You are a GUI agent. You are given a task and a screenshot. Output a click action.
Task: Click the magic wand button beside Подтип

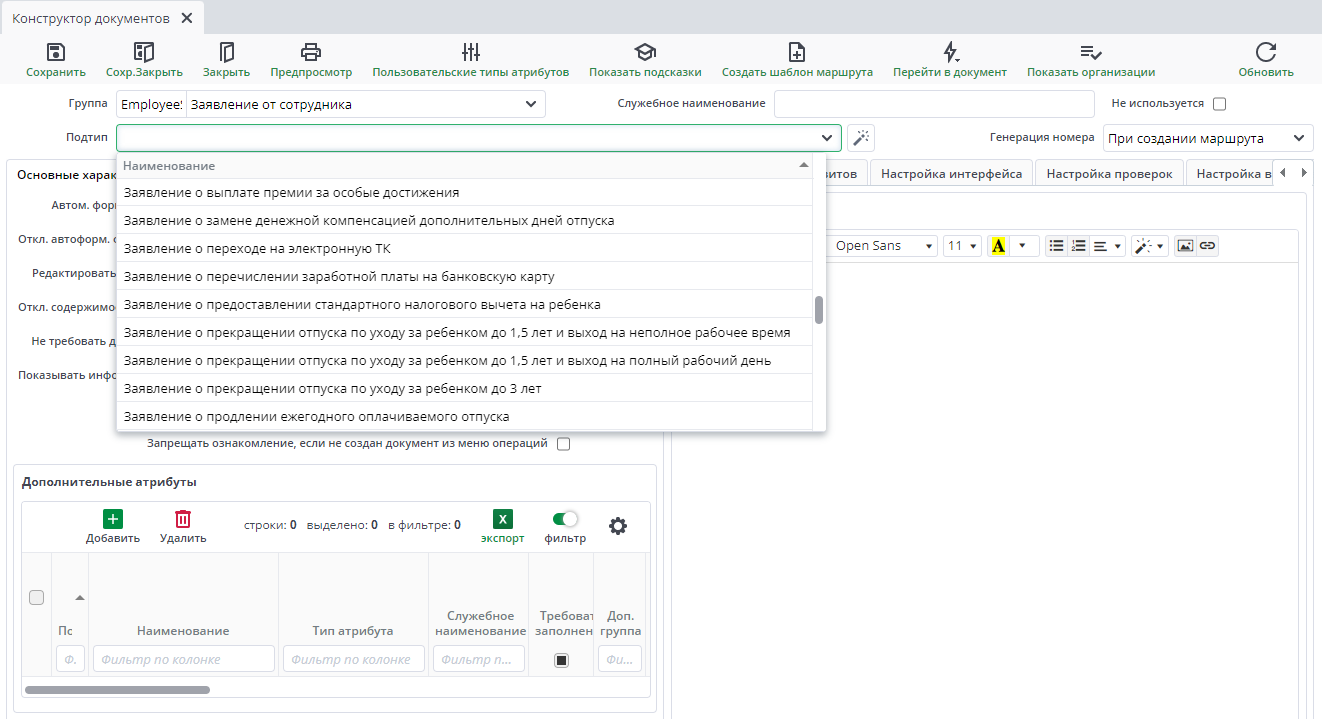click(x=861, y=138)
